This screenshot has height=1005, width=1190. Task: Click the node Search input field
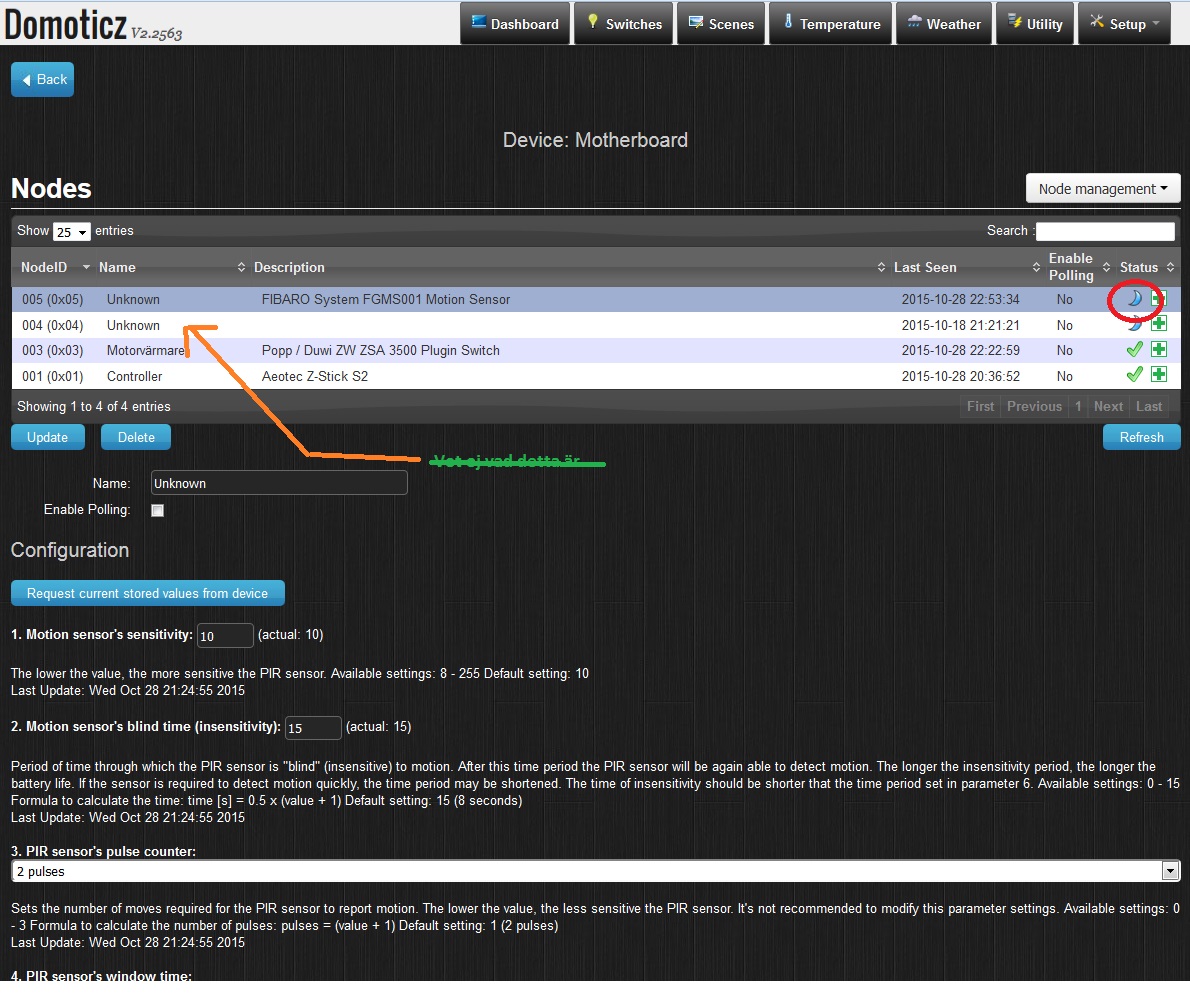1104,231
